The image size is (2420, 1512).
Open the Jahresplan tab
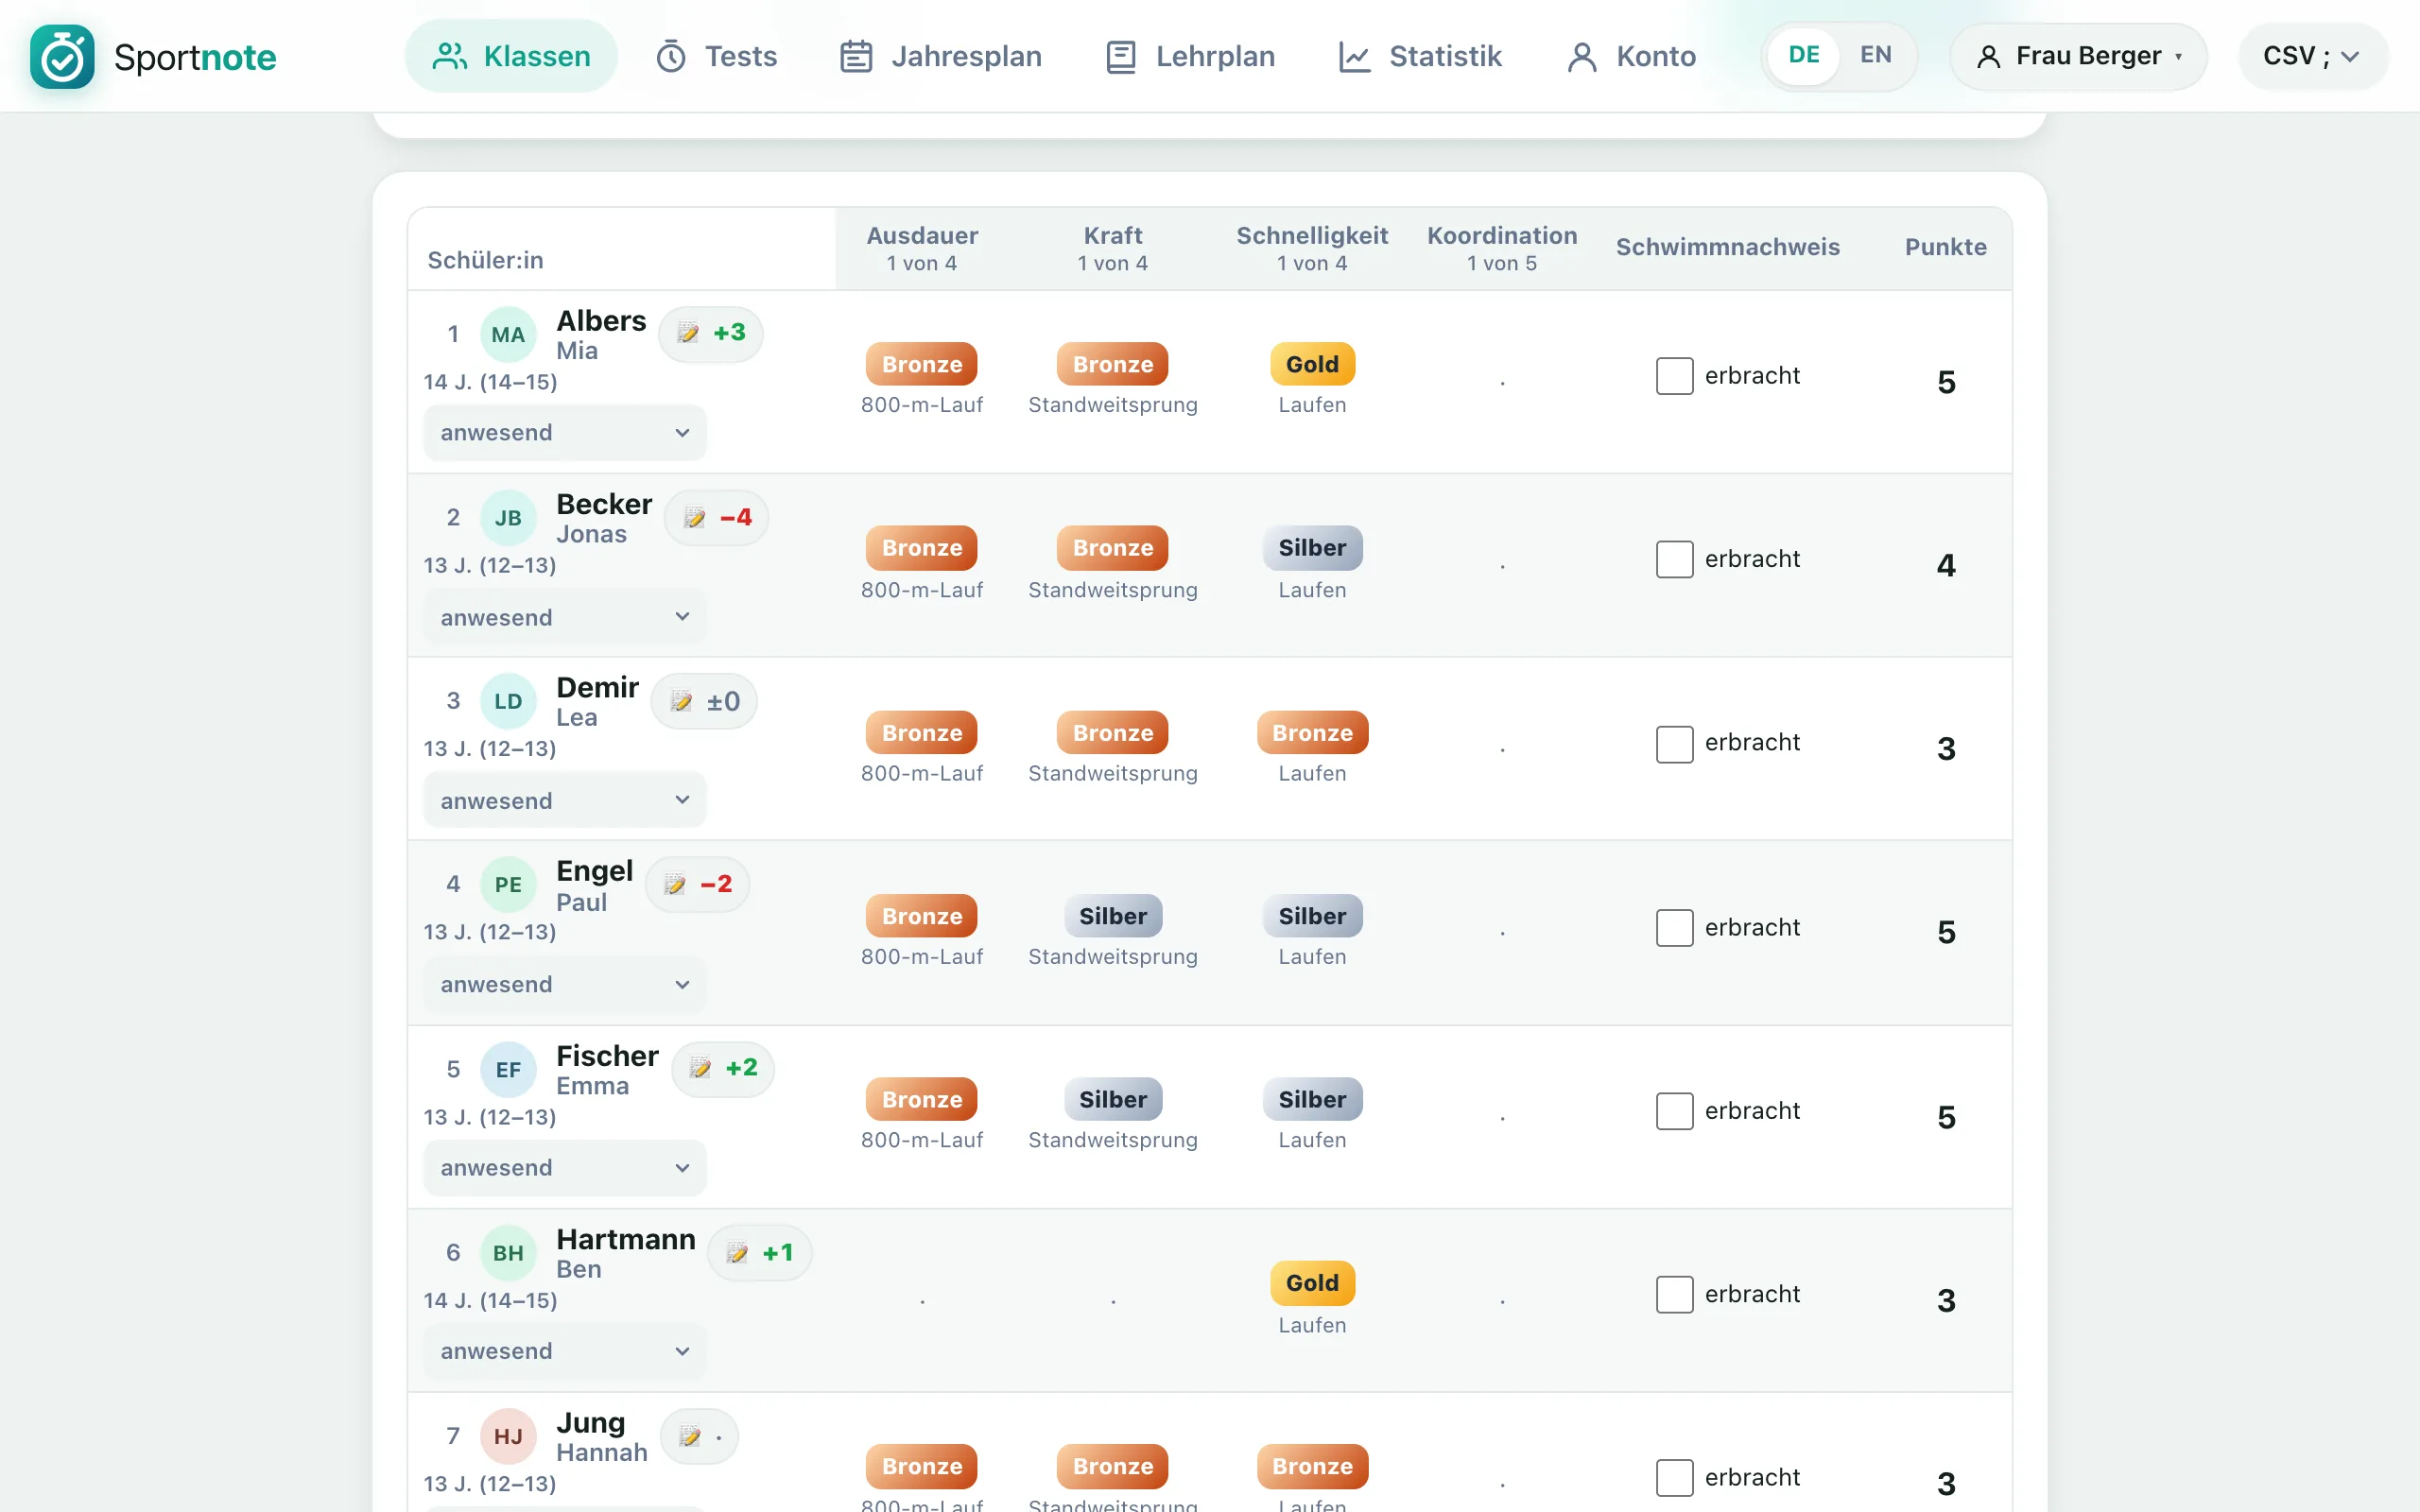click(x=940, y=56)
